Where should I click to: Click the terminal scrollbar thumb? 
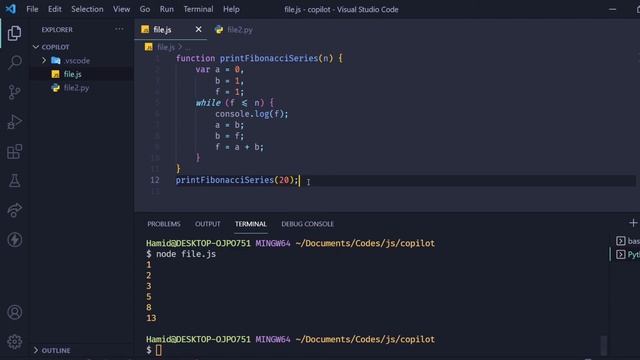tap(604, 345)
